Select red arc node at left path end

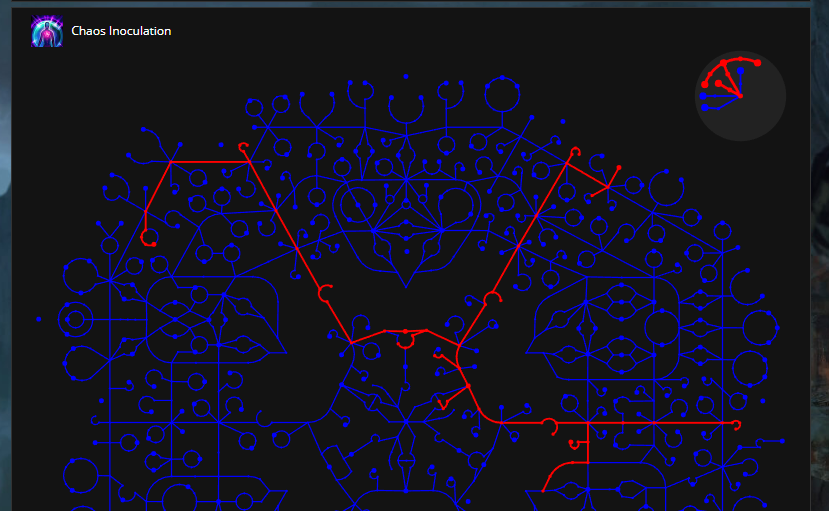click(149, 239)
